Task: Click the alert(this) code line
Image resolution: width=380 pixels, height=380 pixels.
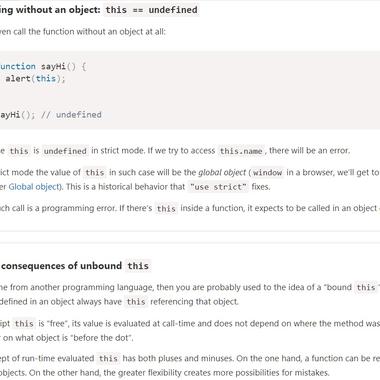Action: pos(35,79)
